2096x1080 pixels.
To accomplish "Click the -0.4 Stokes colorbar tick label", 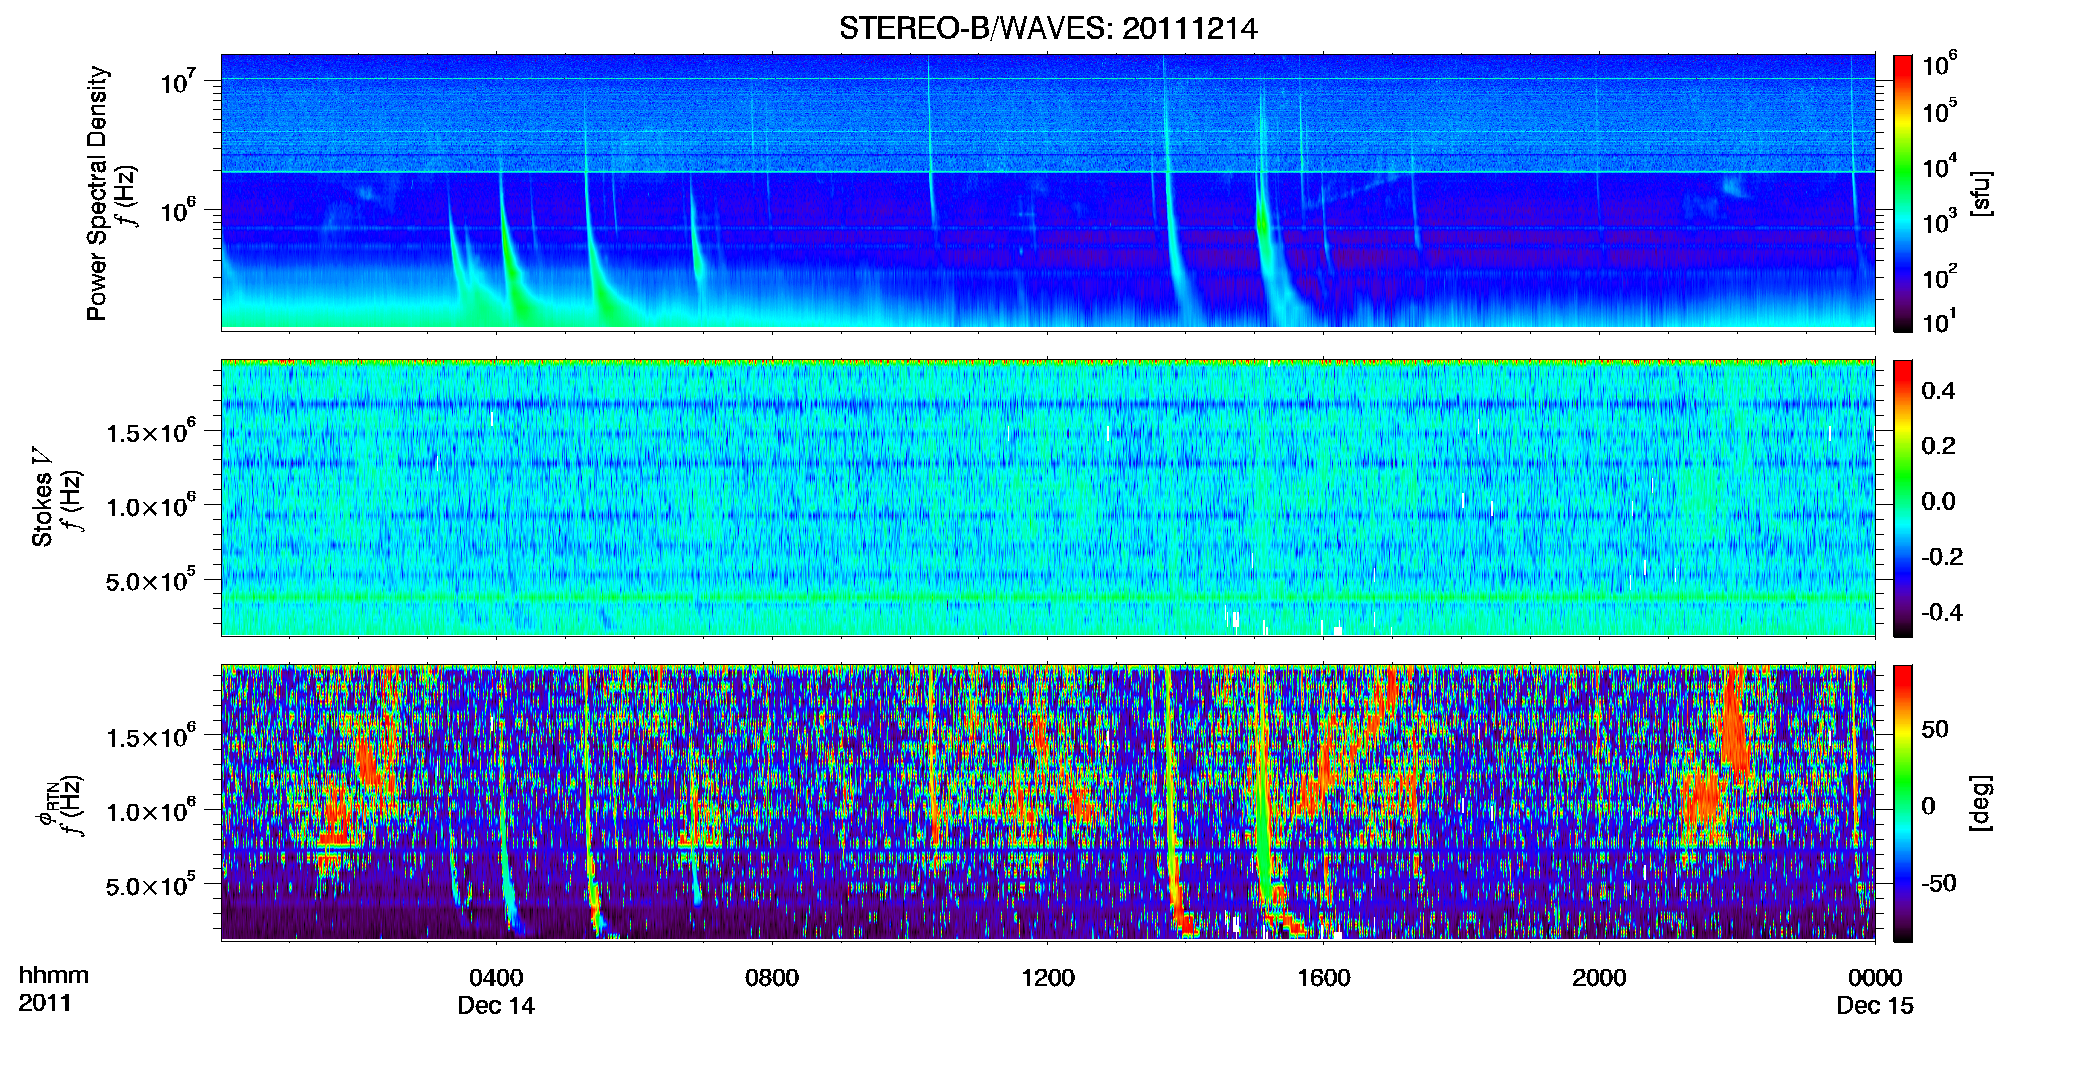I will (x=1941, y=612).
